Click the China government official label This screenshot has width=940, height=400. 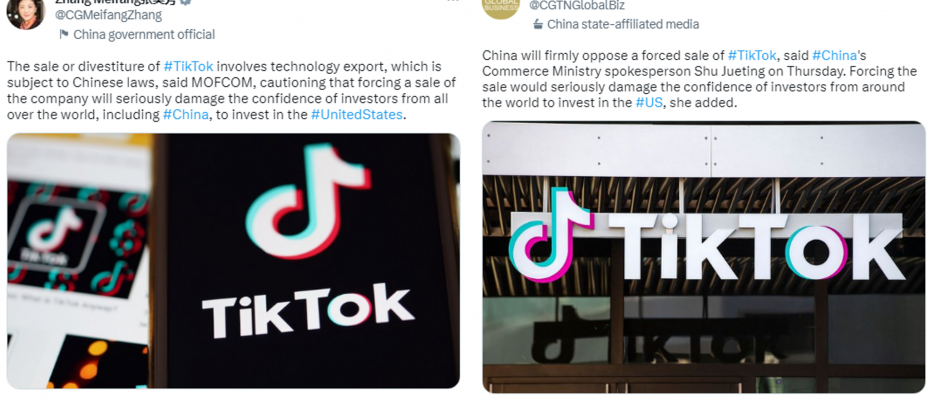pos(144,35)
